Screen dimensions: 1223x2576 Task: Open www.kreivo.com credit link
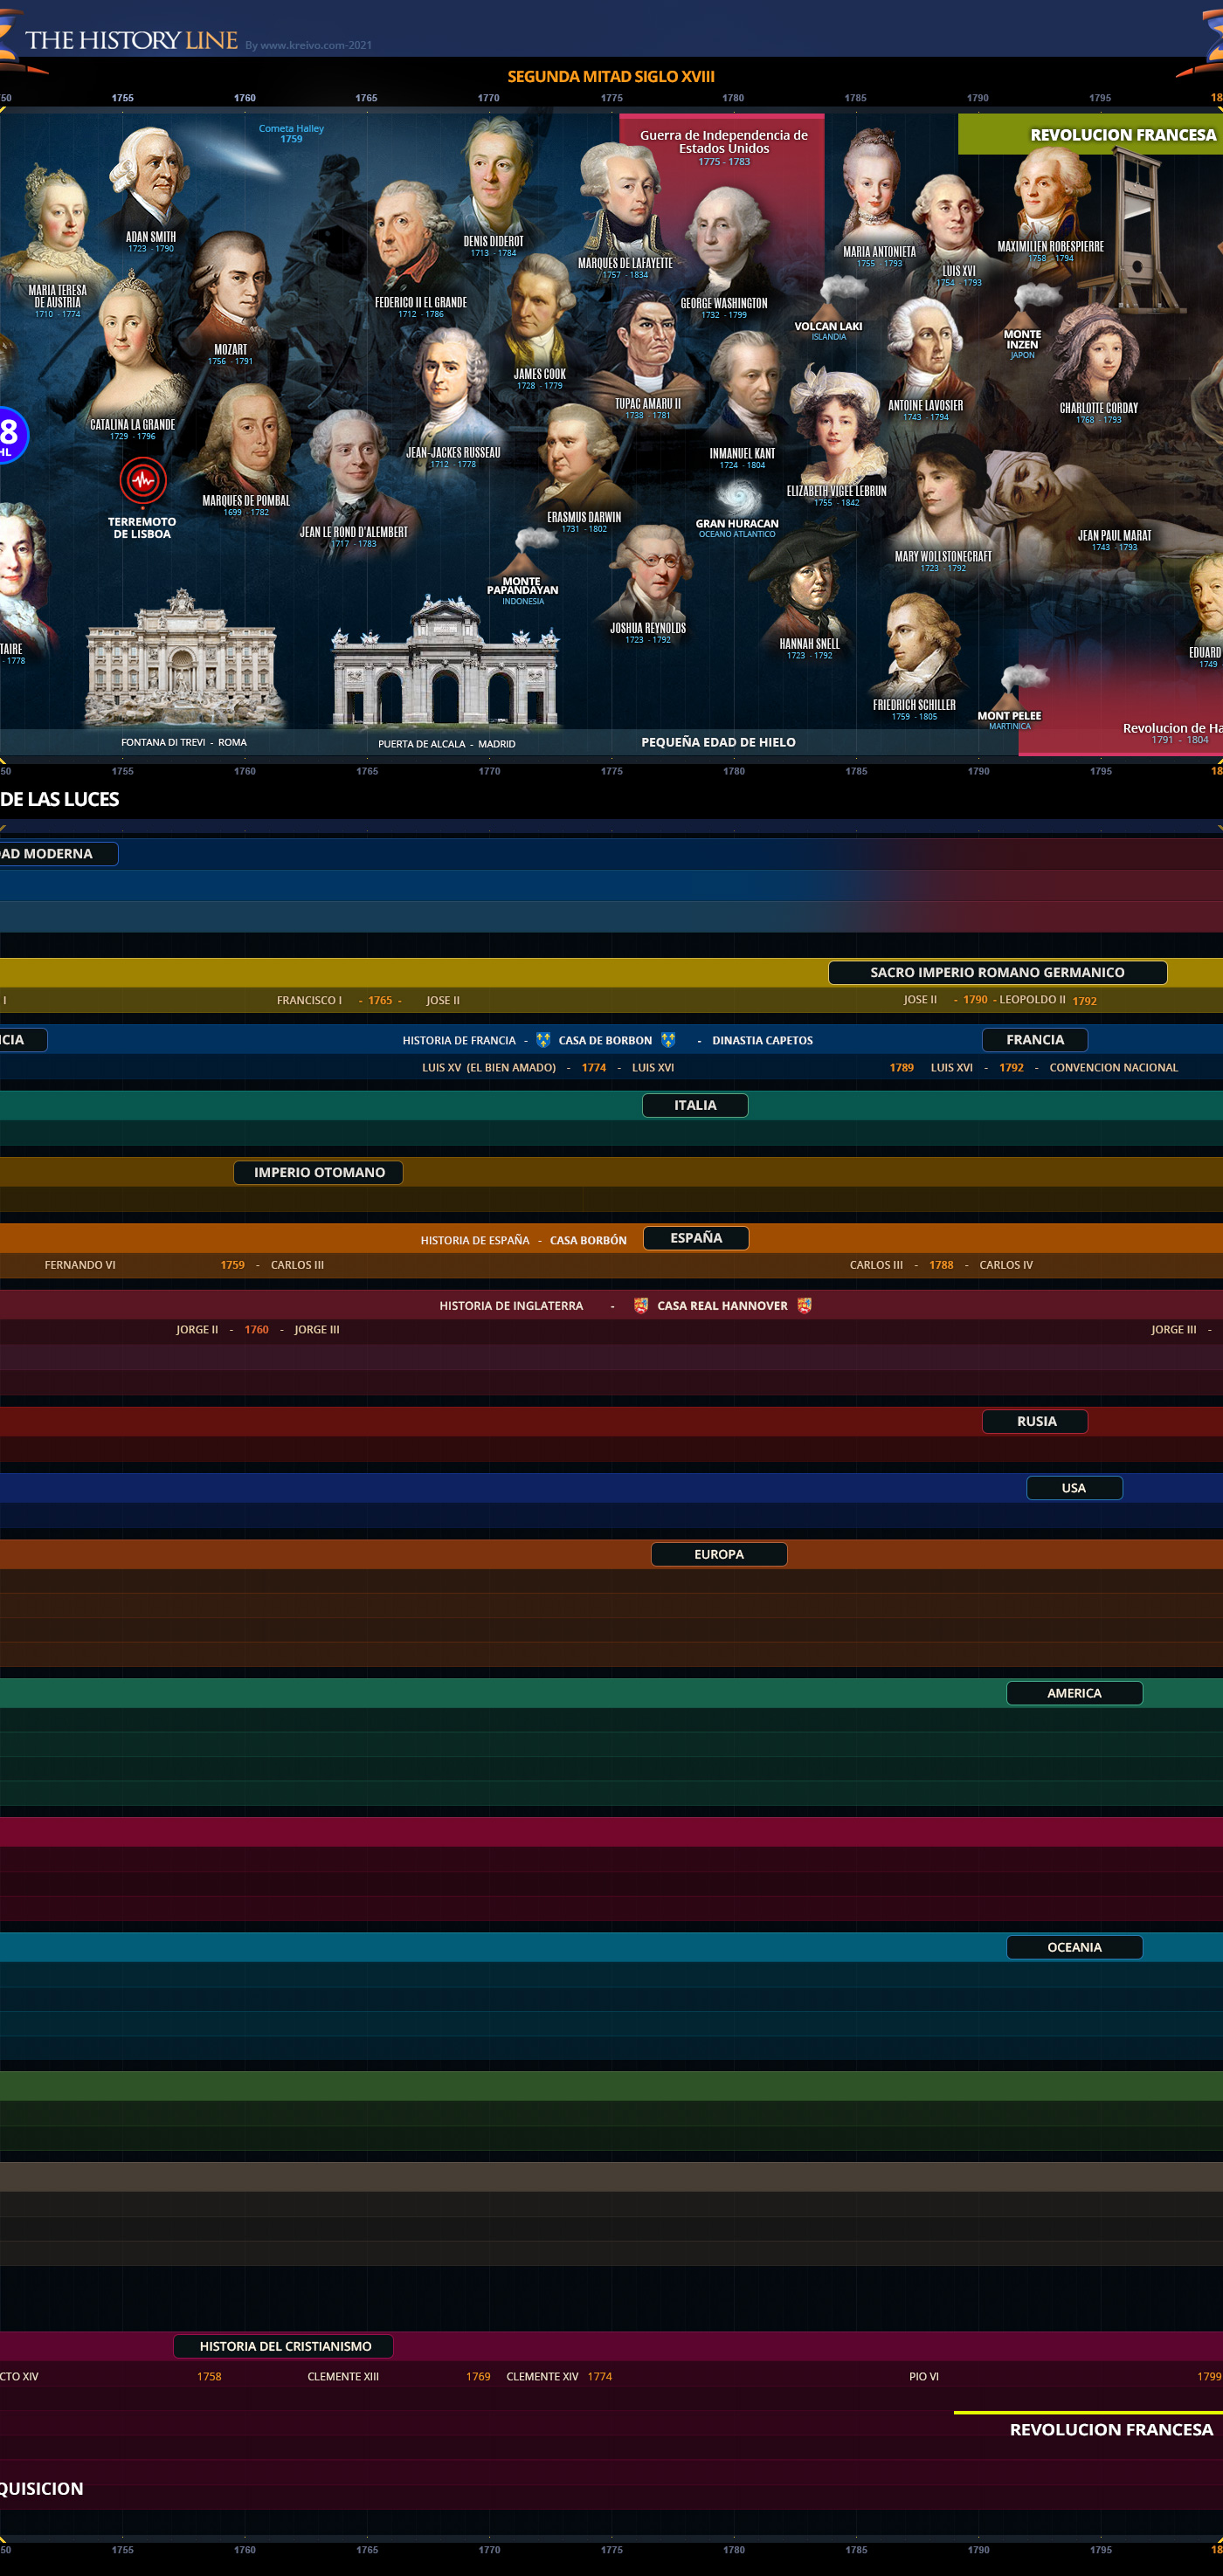pyautogui.click(x=308, y=45)
